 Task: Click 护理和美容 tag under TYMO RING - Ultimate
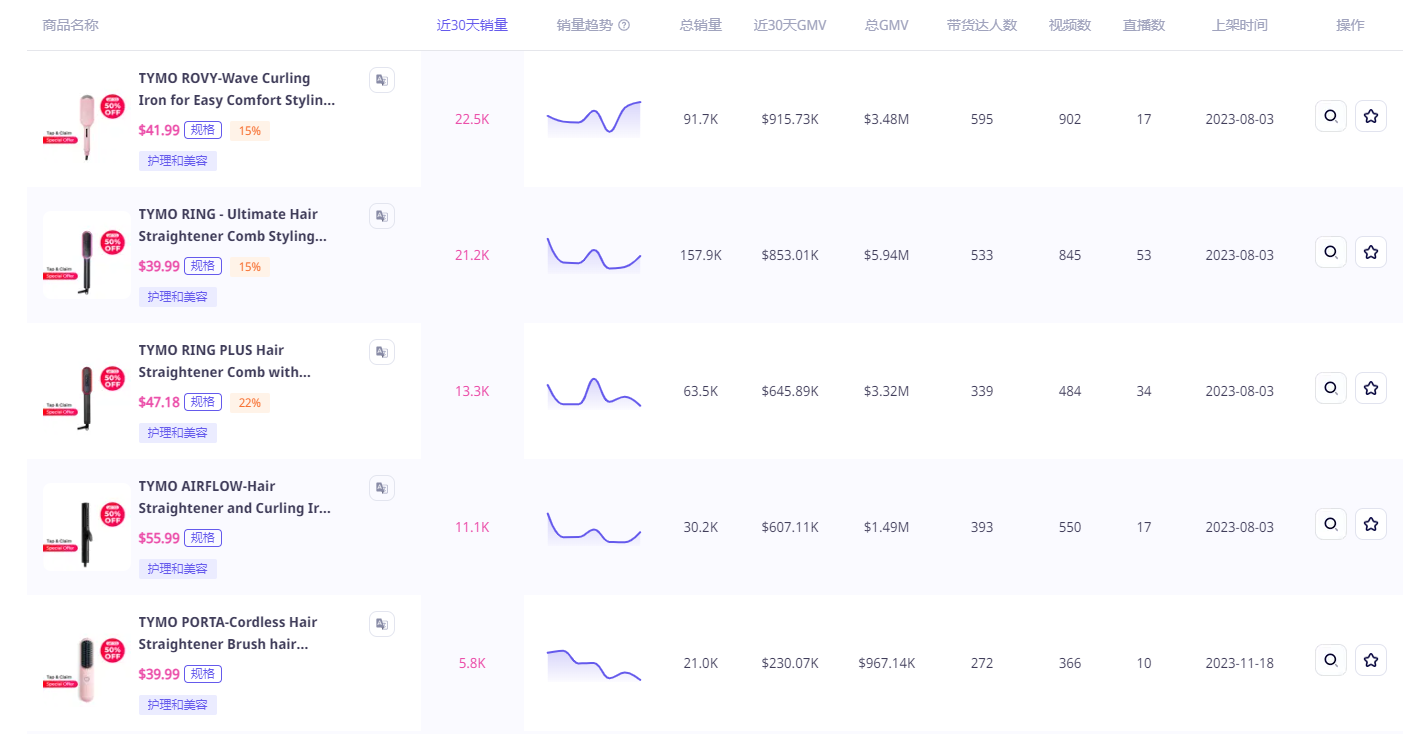[178, 297]
